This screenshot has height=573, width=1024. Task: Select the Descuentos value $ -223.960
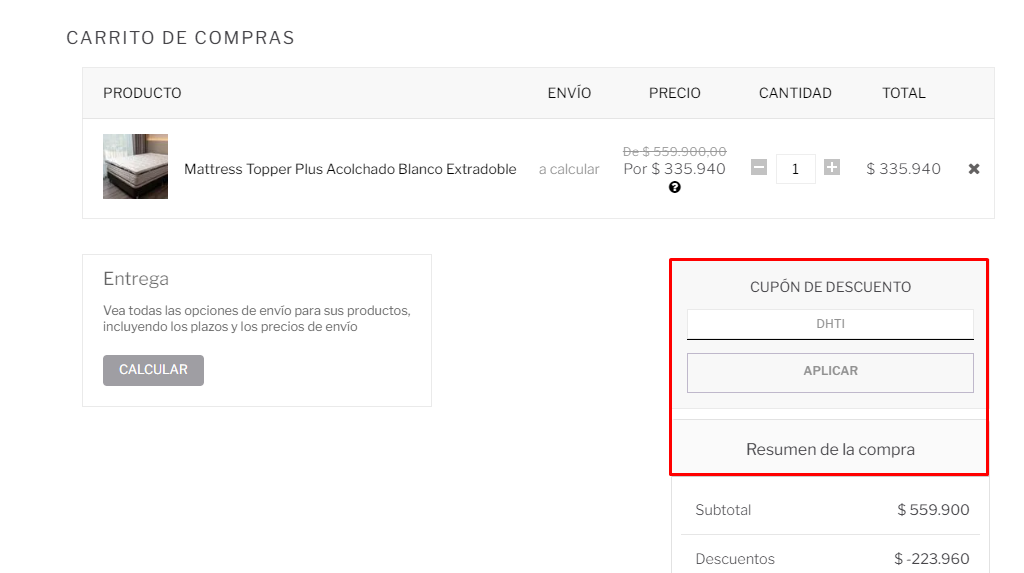pos(932,559)
